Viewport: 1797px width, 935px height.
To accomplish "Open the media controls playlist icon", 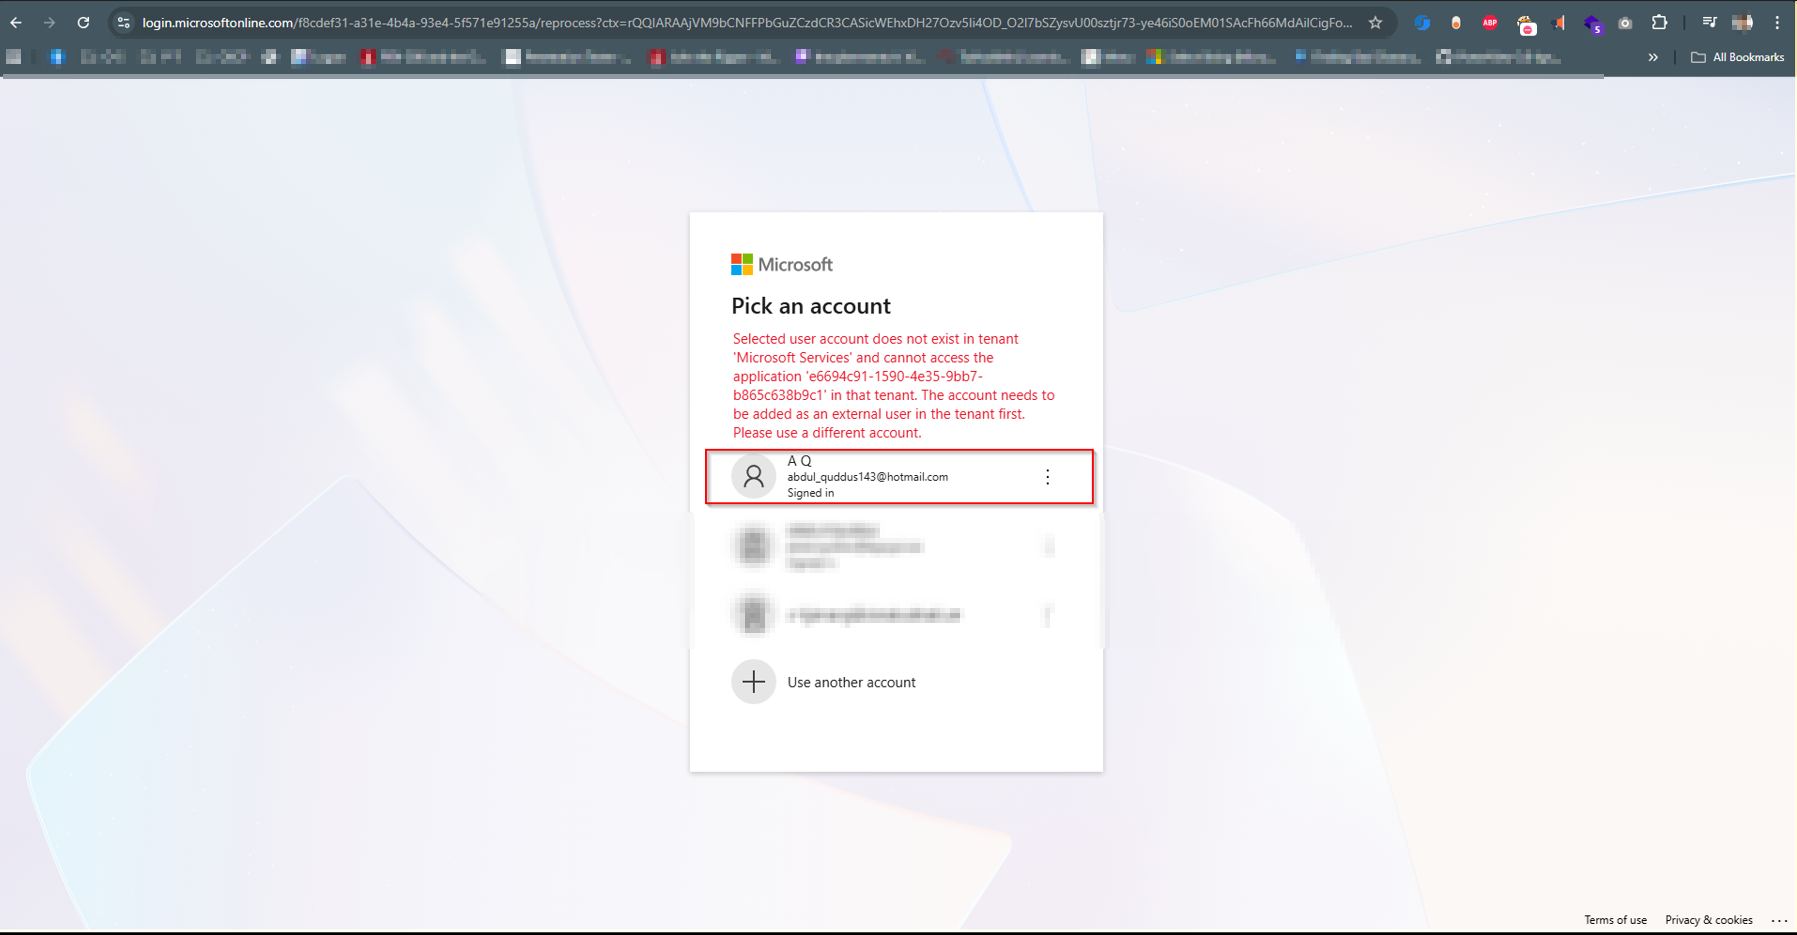I will pos(1709,22).
